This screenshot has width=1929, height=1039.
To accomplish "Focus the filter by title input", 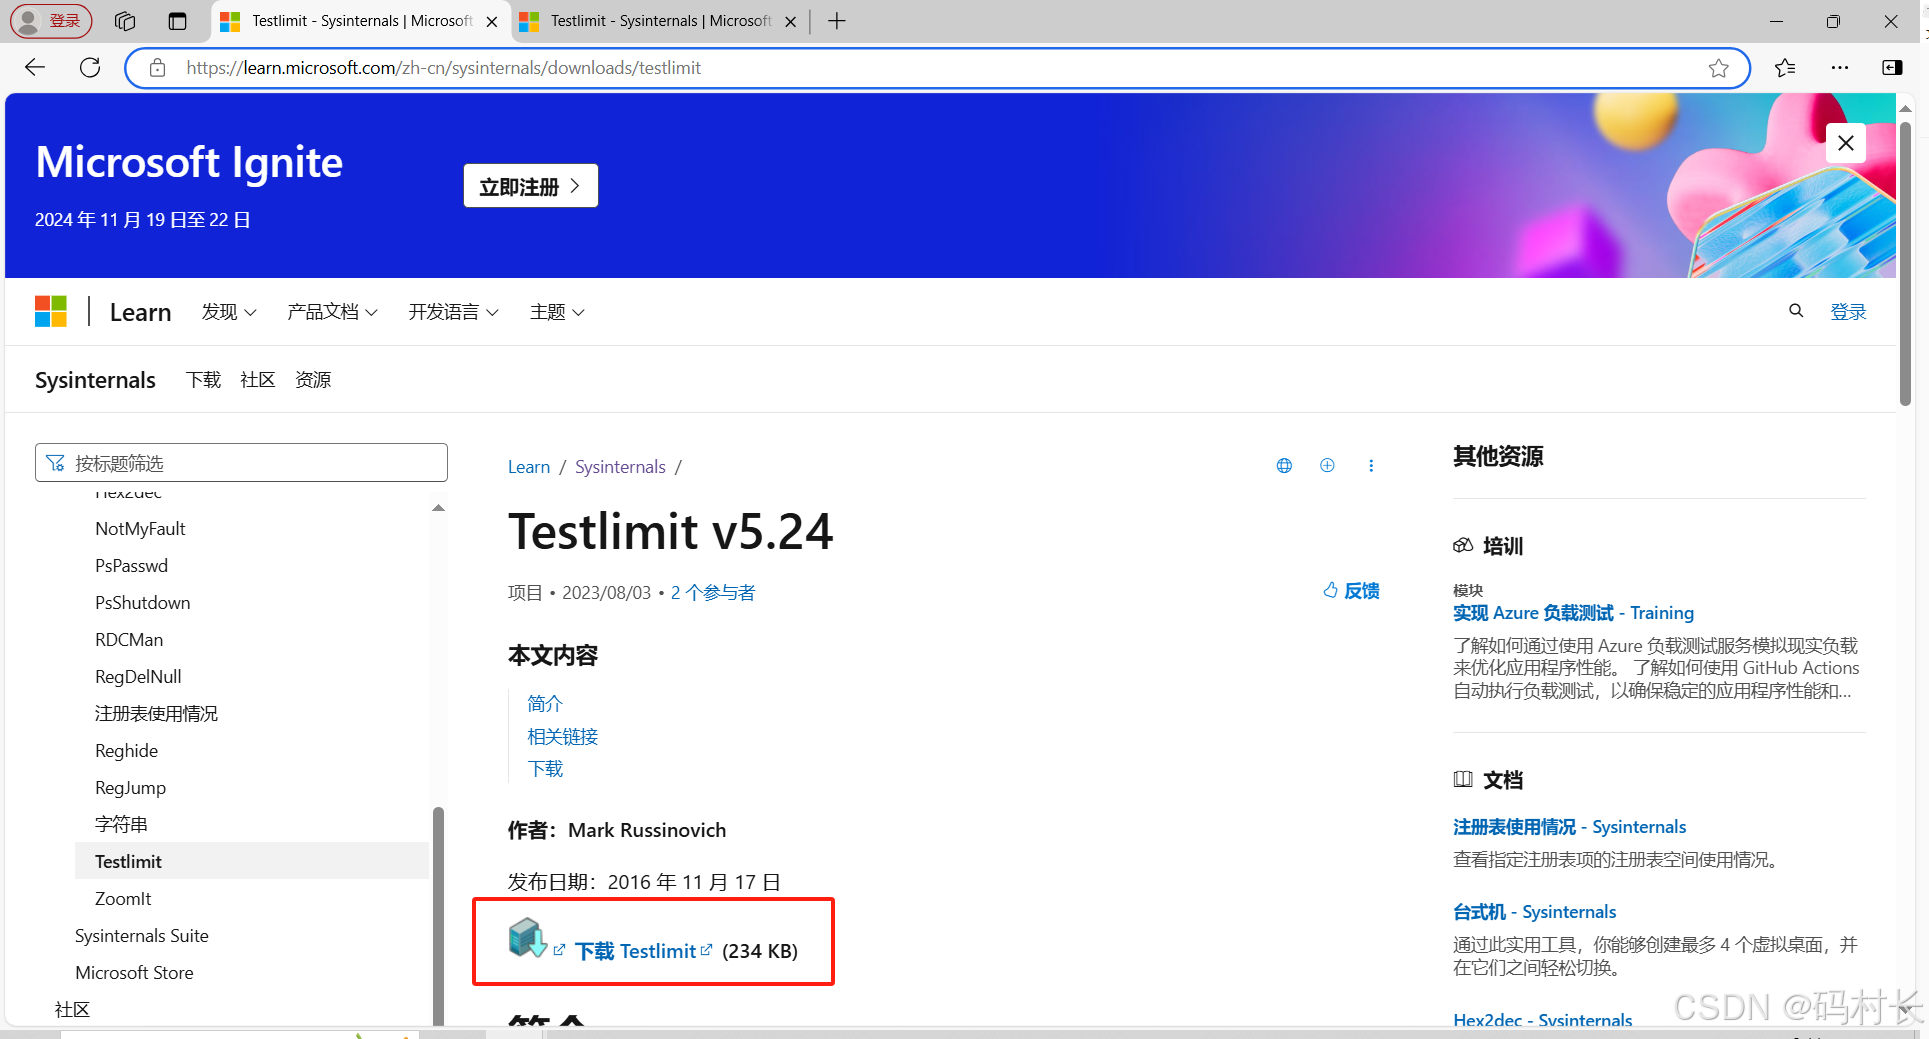I will (x=241, y=463).
